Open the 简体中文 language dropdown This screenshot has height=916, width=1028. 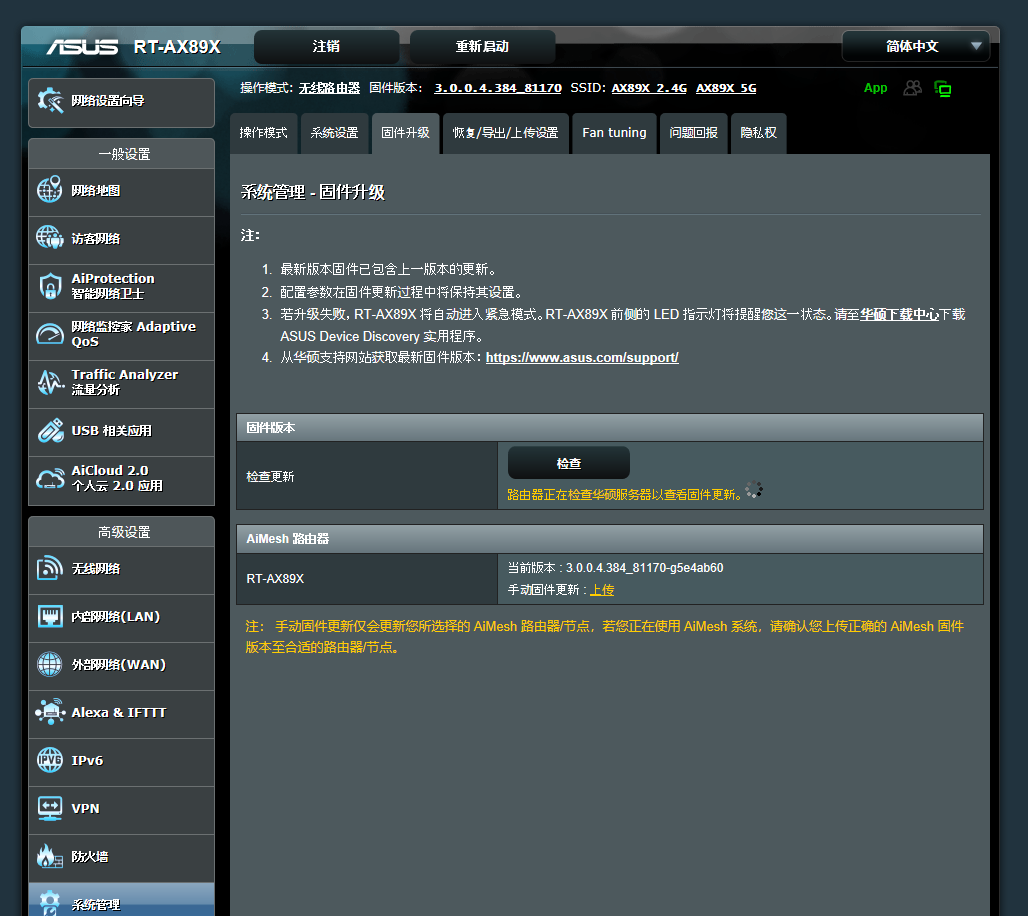915,46
